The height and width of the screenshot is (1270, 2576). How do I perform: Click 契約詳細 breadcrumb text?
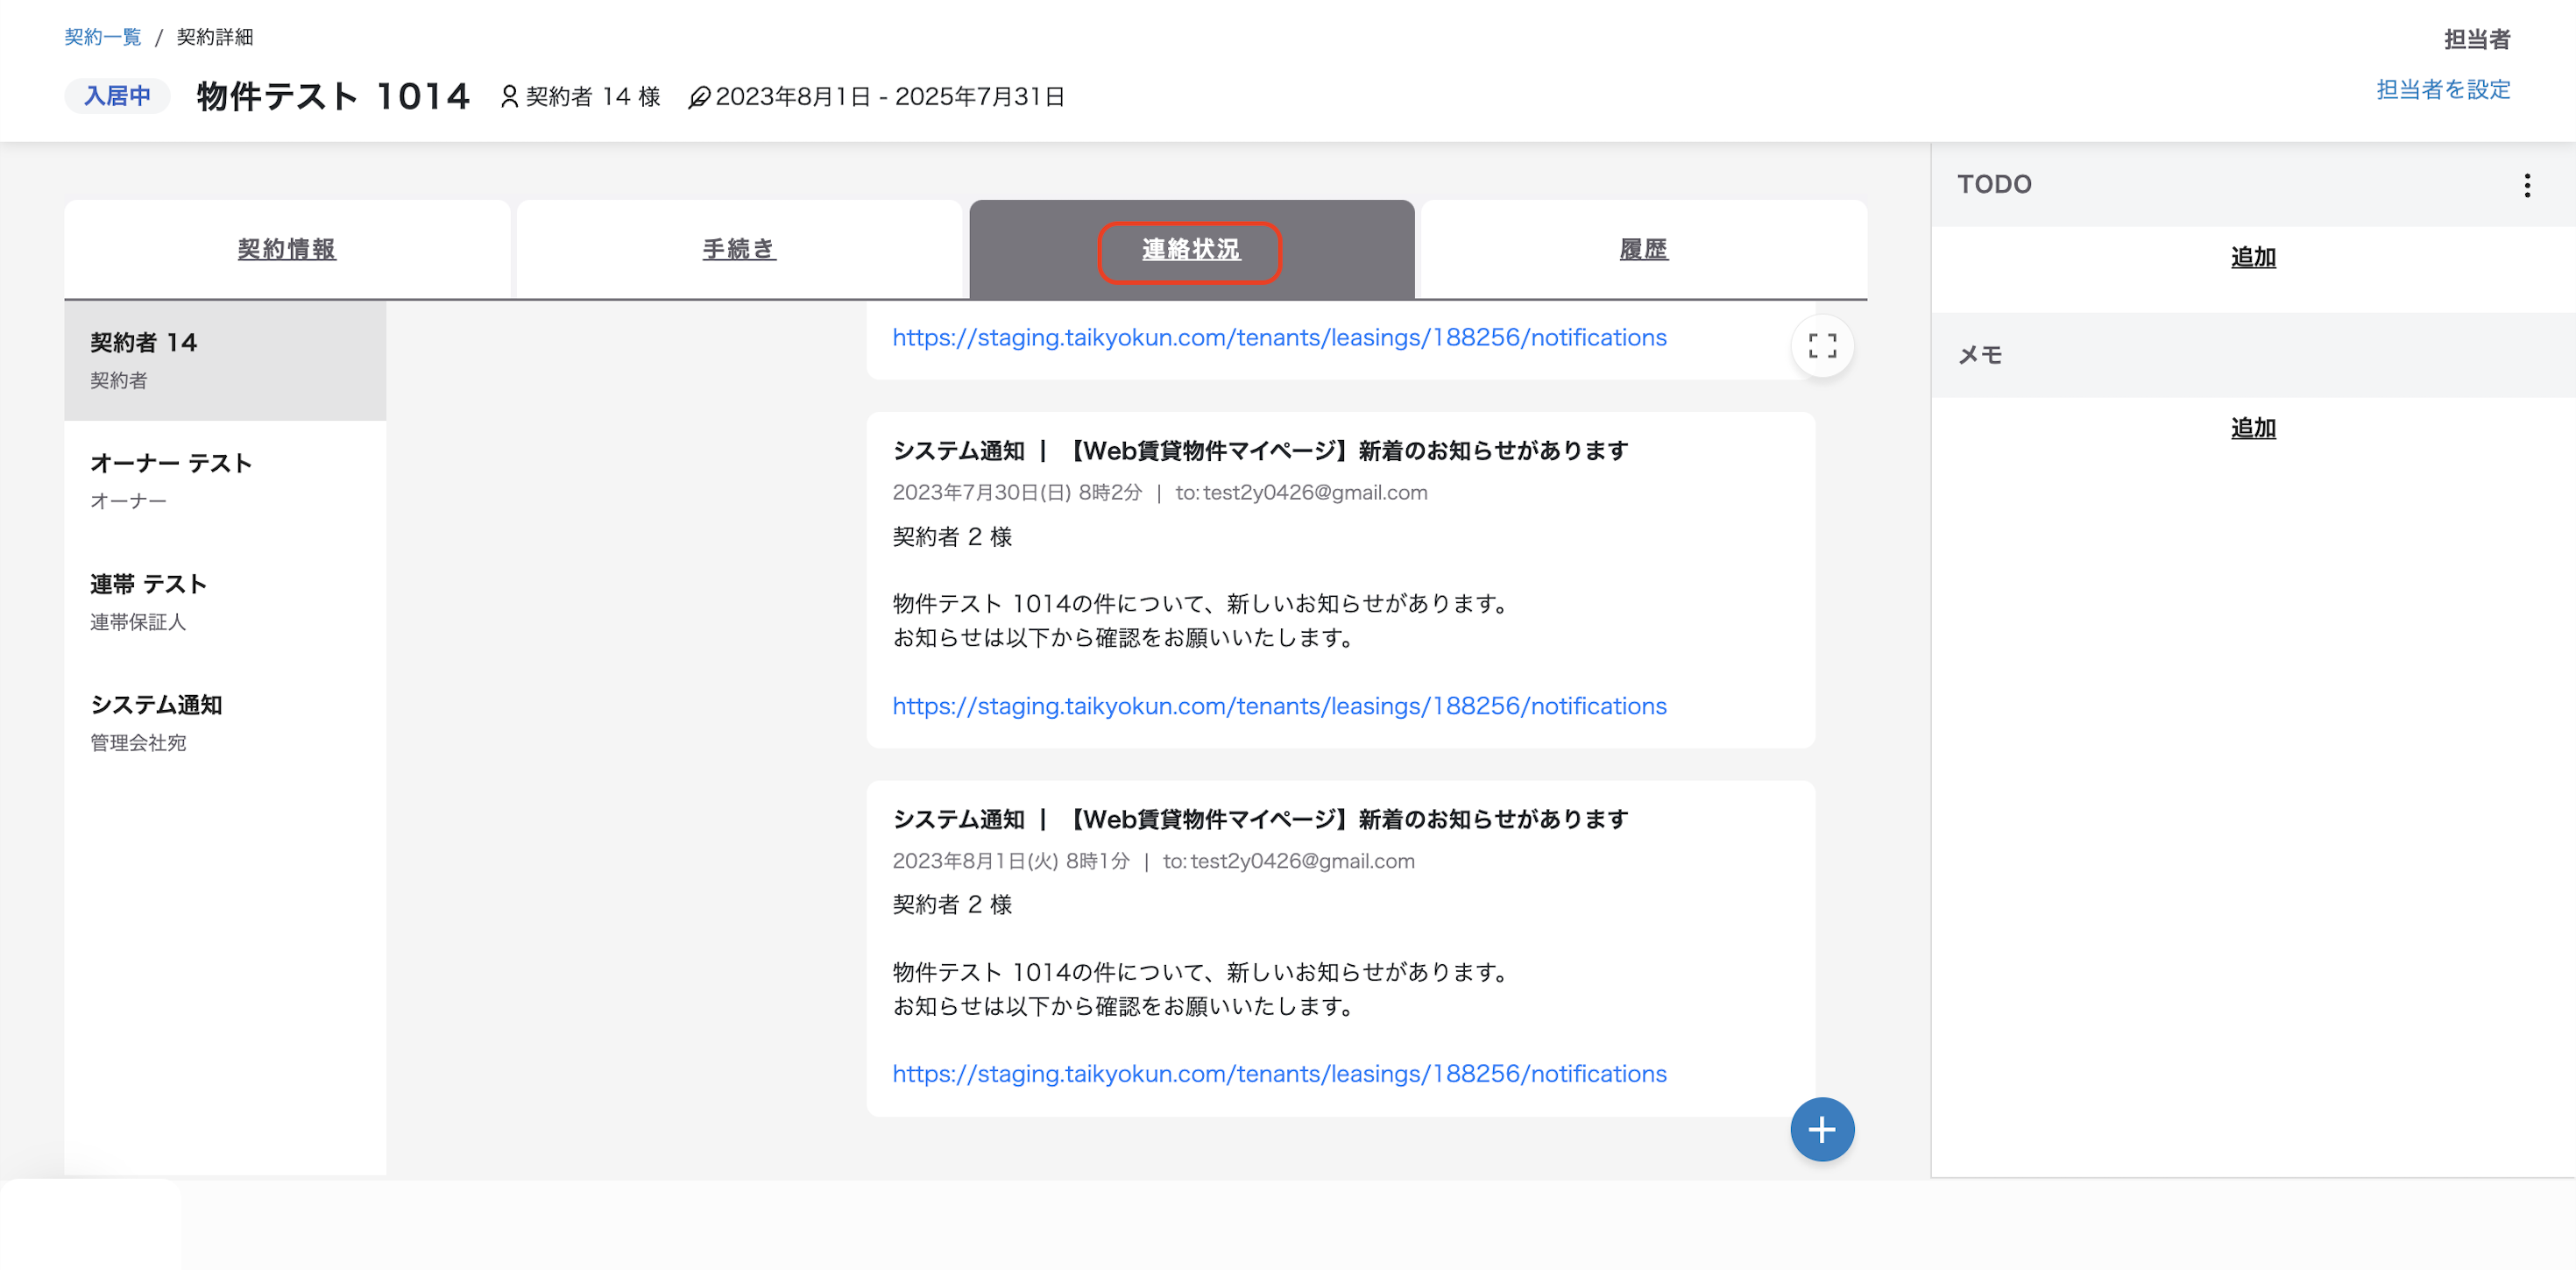[x=215, y=37]
